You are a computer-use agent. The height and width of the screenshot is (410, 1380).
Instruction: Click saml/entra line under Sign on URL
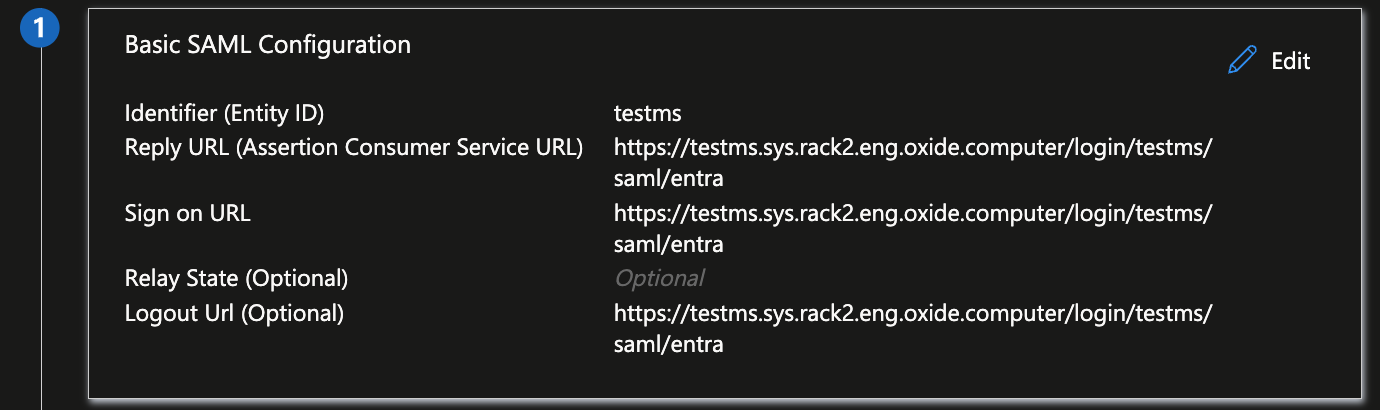tap(668, 245)
